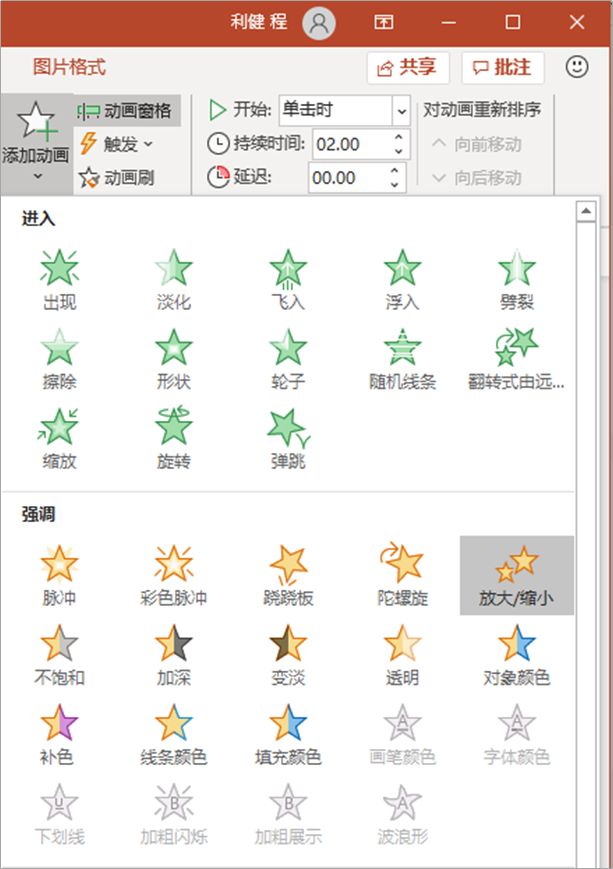Click the greyed 下划线 animation
613x869 pixels.
pyautogui.click(x=59, y=814)
